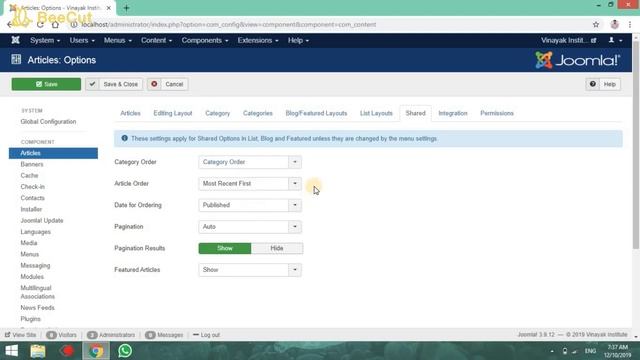
Task: Open the Chrome three-dot menu
Action: click(x=630, y=24)
